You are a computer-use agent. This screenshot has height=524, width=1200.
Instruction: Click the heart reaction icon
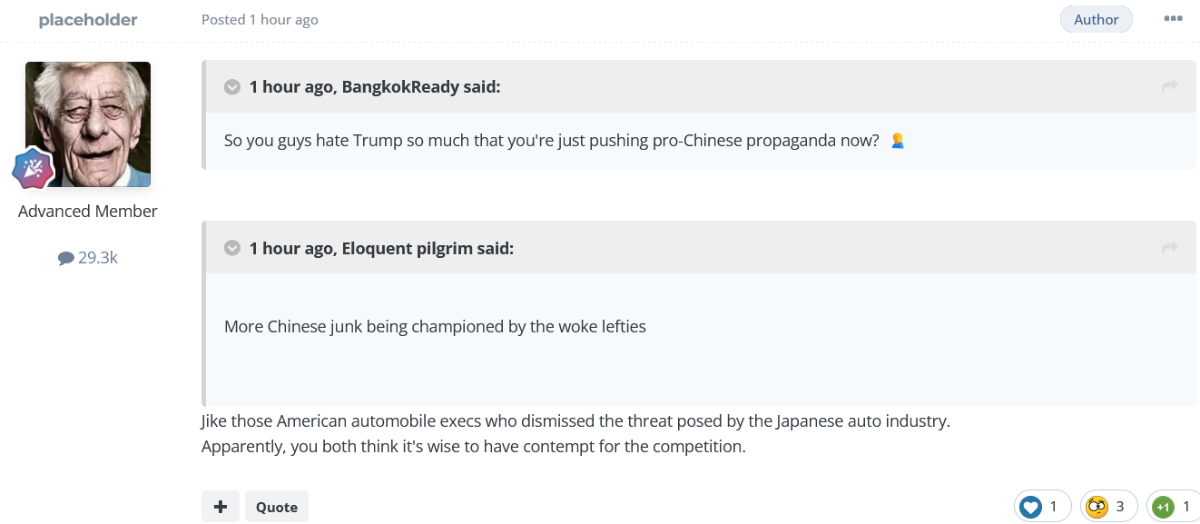click(x=1031, y=507)
